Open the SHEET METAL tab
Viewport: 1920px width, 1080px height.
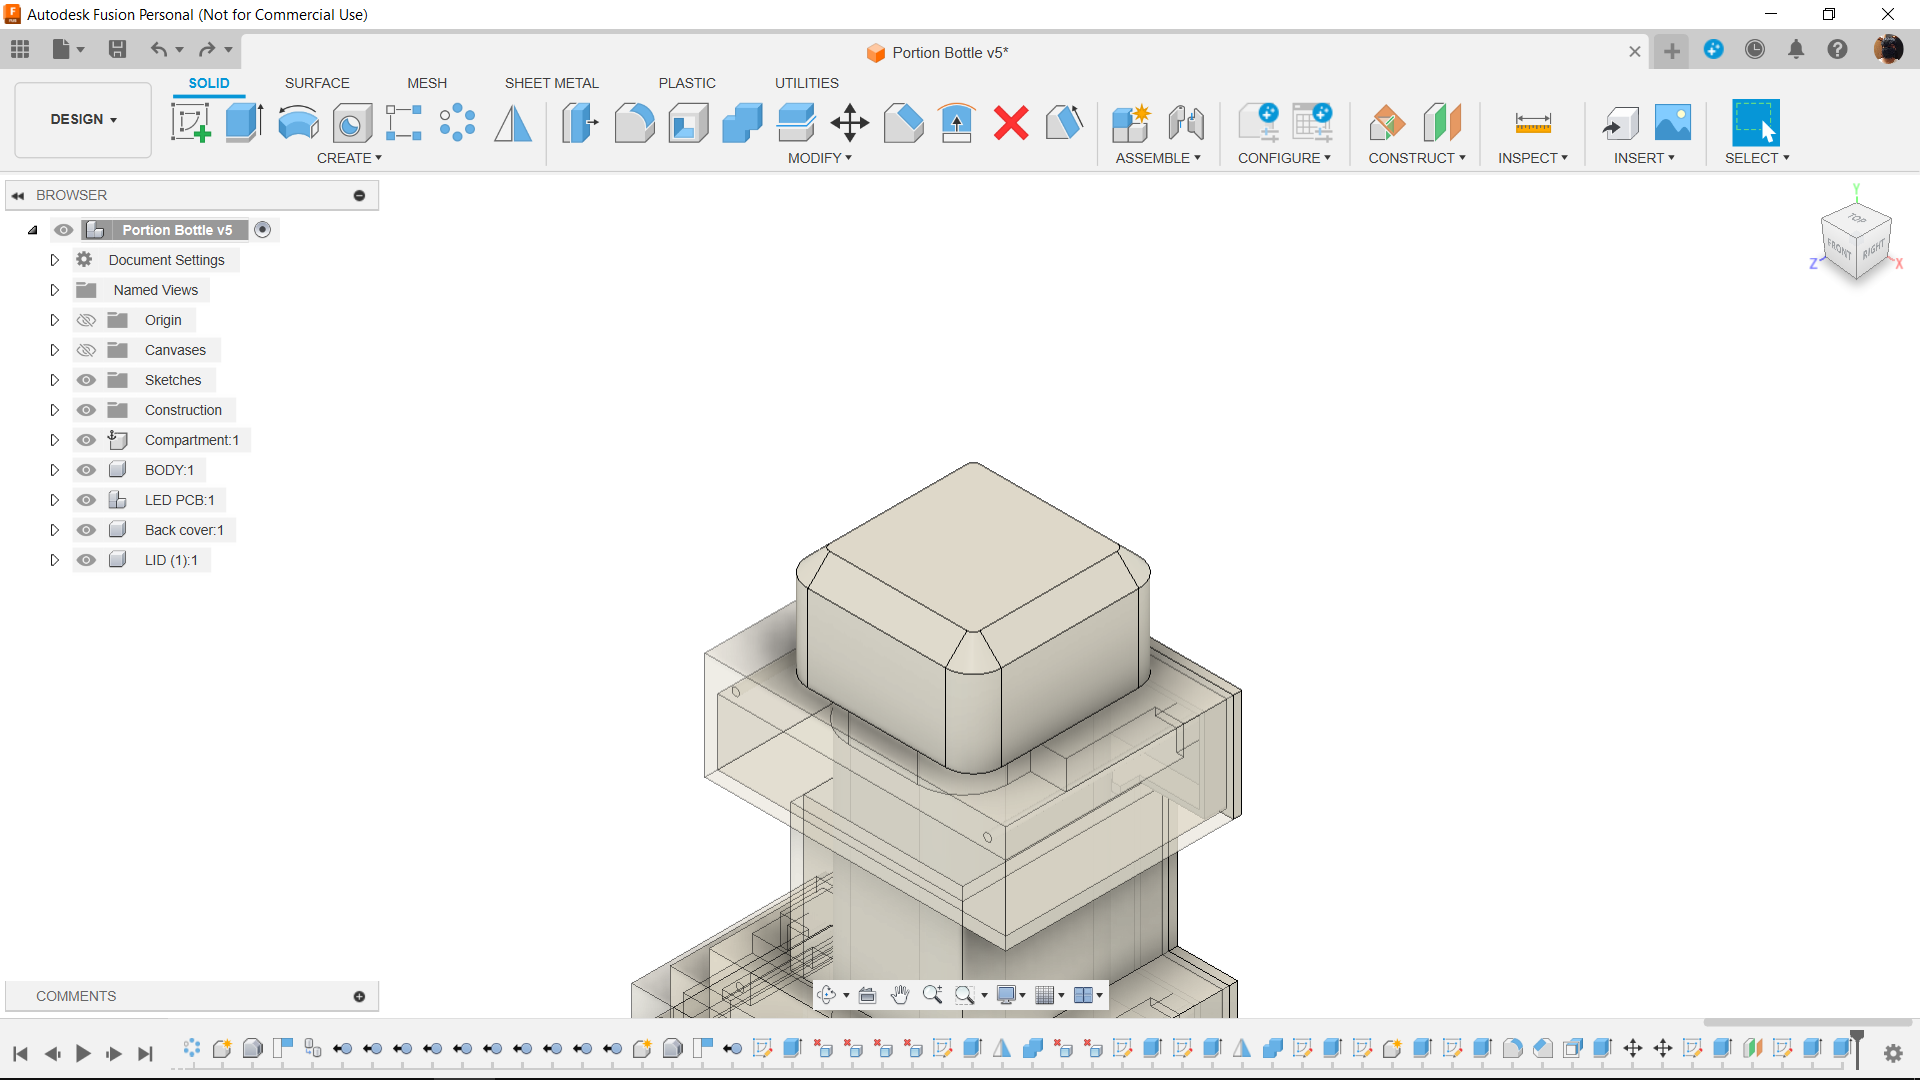(x=552, y=83)
